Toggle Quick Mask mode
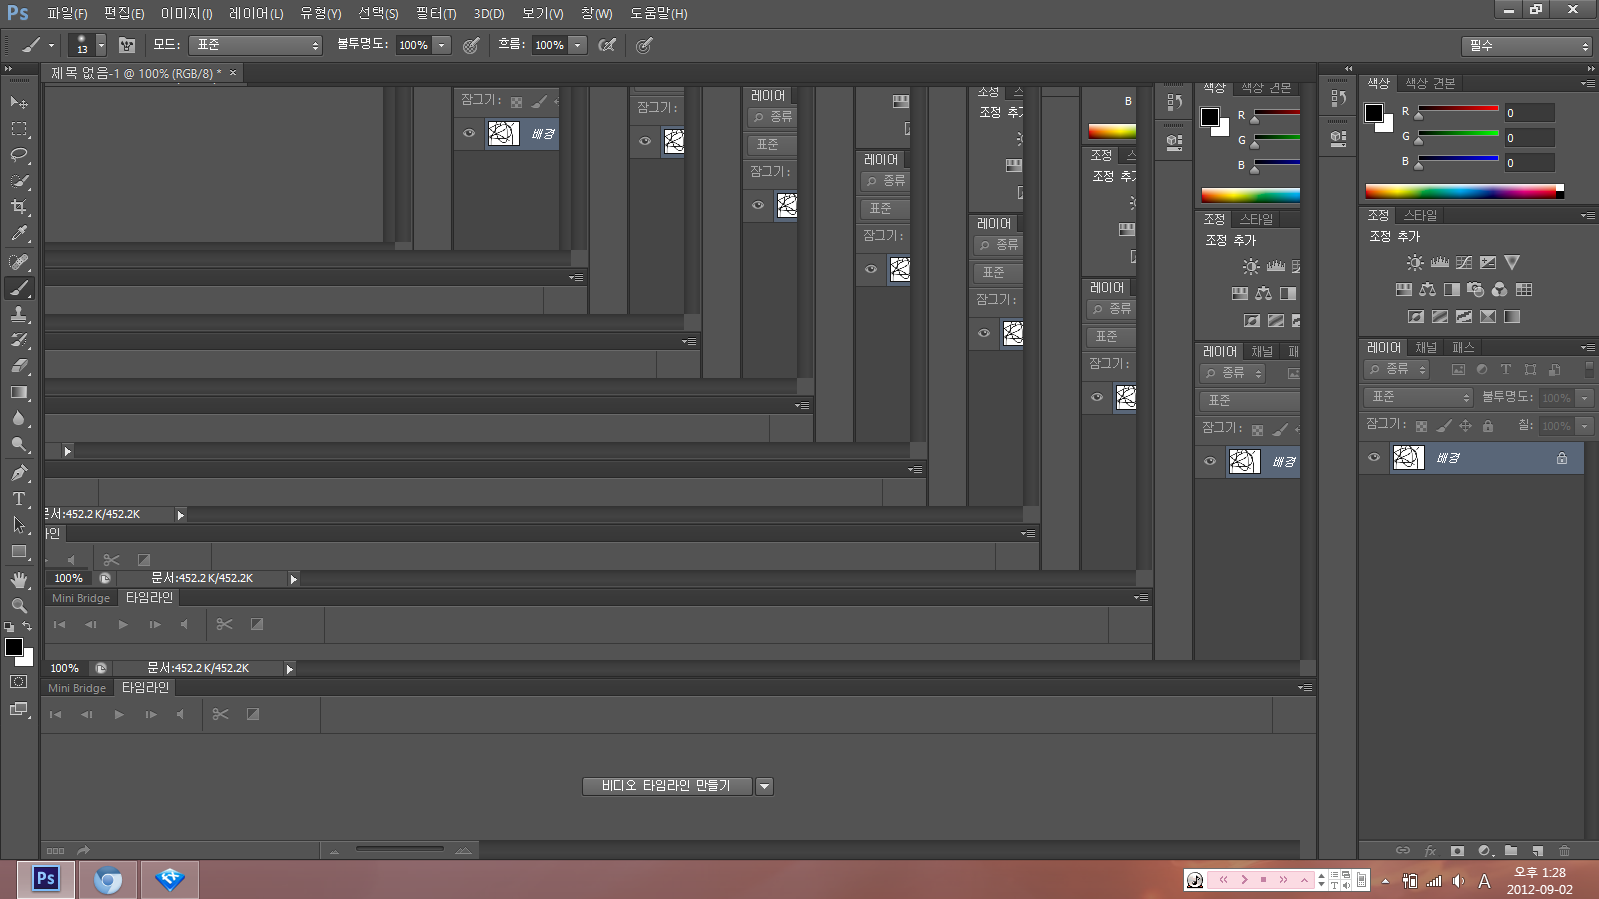1599x899 pixels. coord(19,681)
